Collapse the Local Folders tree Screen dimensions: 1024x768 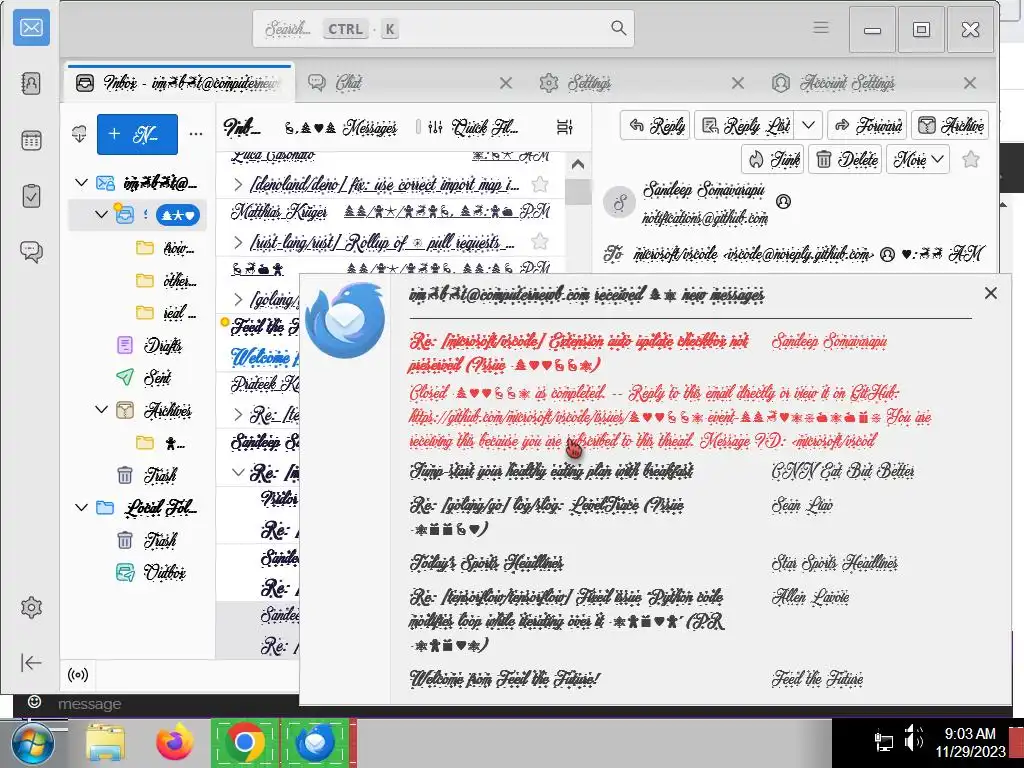point(81,507)
